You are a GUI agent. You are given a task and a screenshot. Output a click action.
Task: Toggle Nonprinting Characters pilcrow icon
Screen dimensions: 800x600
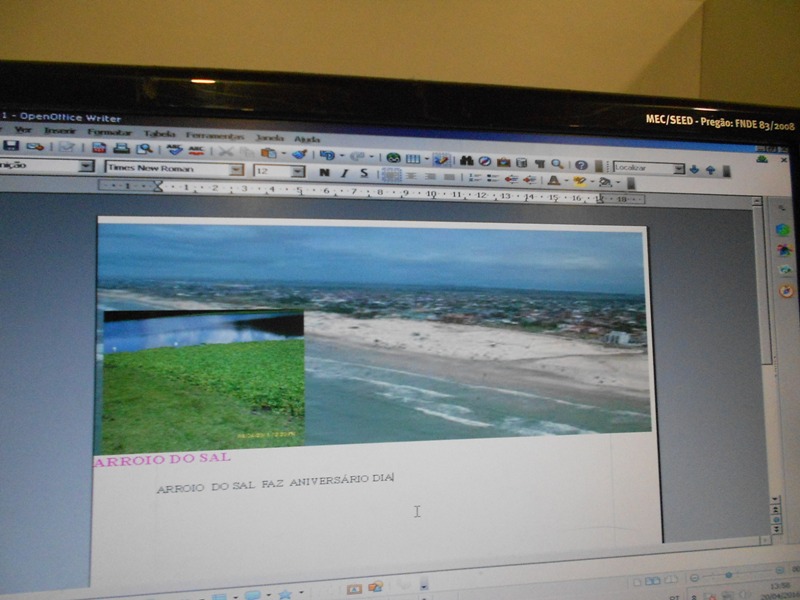(539, 163)
